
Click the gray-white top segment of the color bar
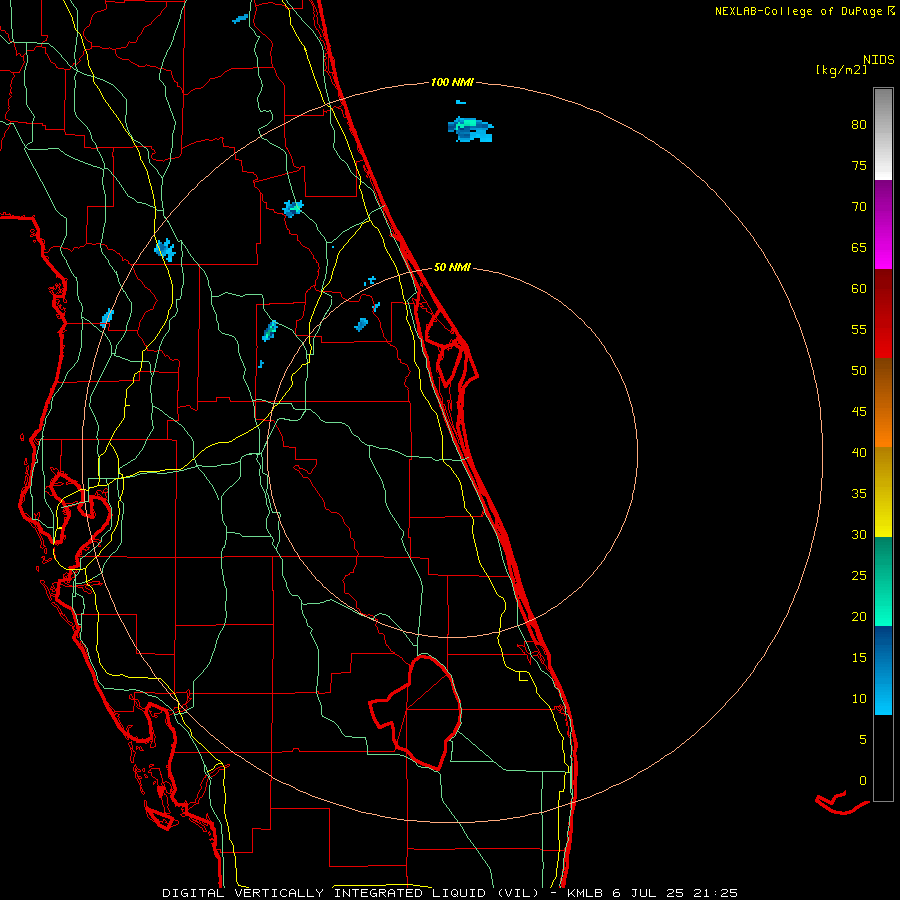[x=883, y=134]
